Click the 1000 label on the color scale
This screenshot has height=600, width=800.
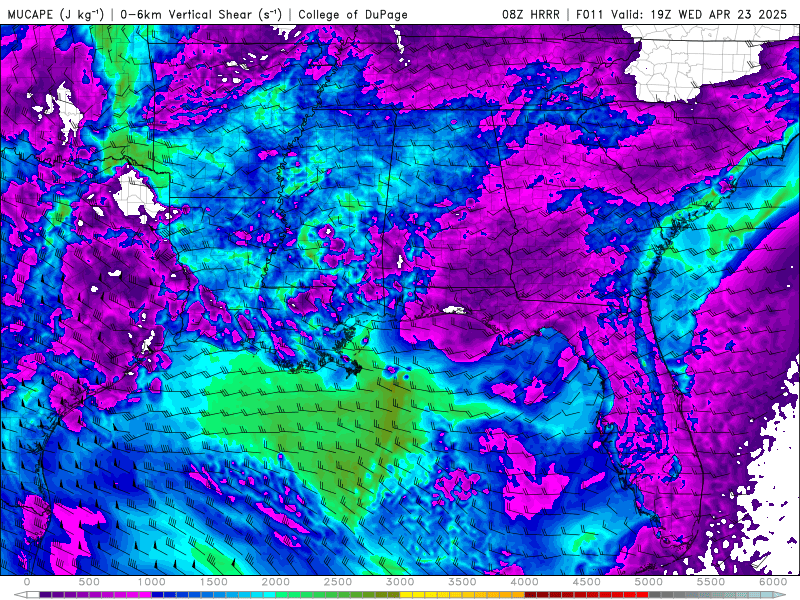pyautogui.click(x=152, y=582)
